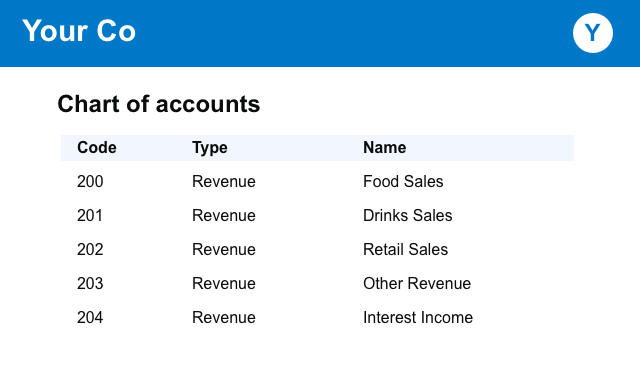Image resolution: width=640 pixels, height=371 pixels.
Task: Click the Retail Sales account name
Action: (406, 249)
